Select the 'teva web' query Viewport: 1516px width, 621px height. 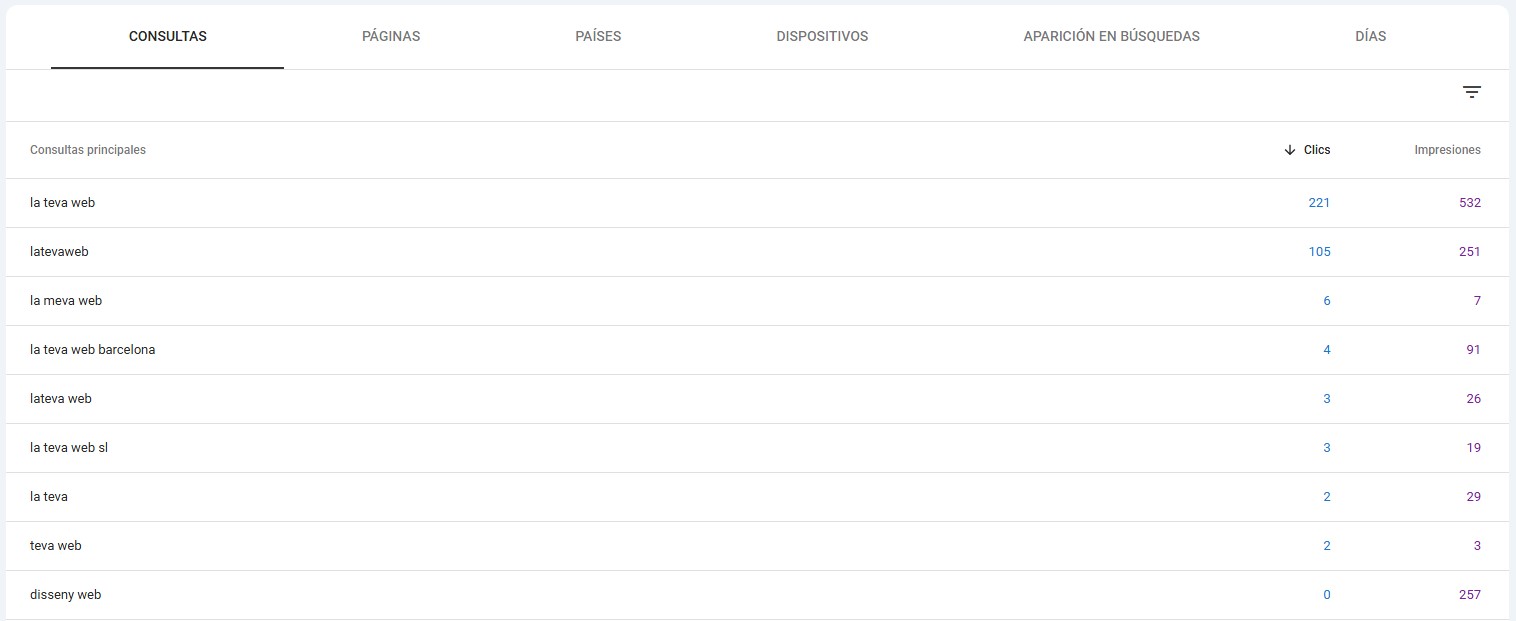56,546
